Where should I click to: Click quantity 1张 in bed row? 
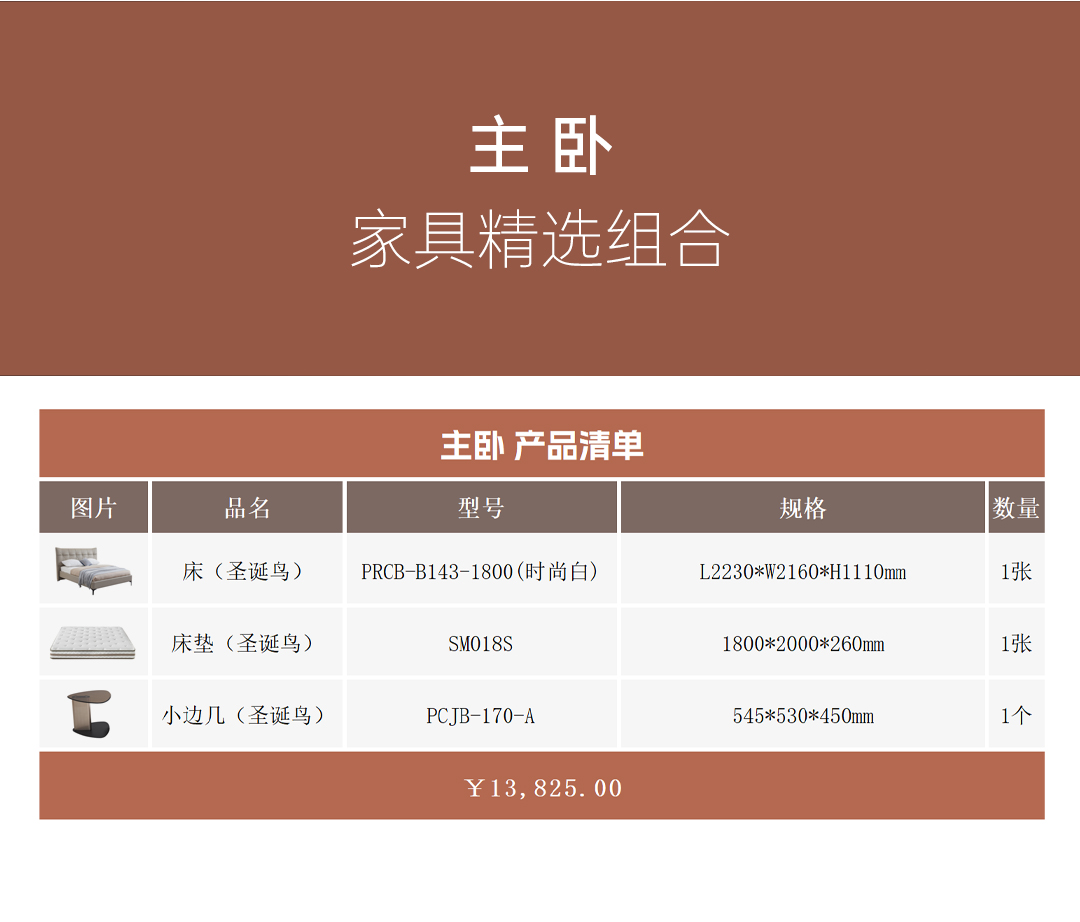tap(1017, 572)
